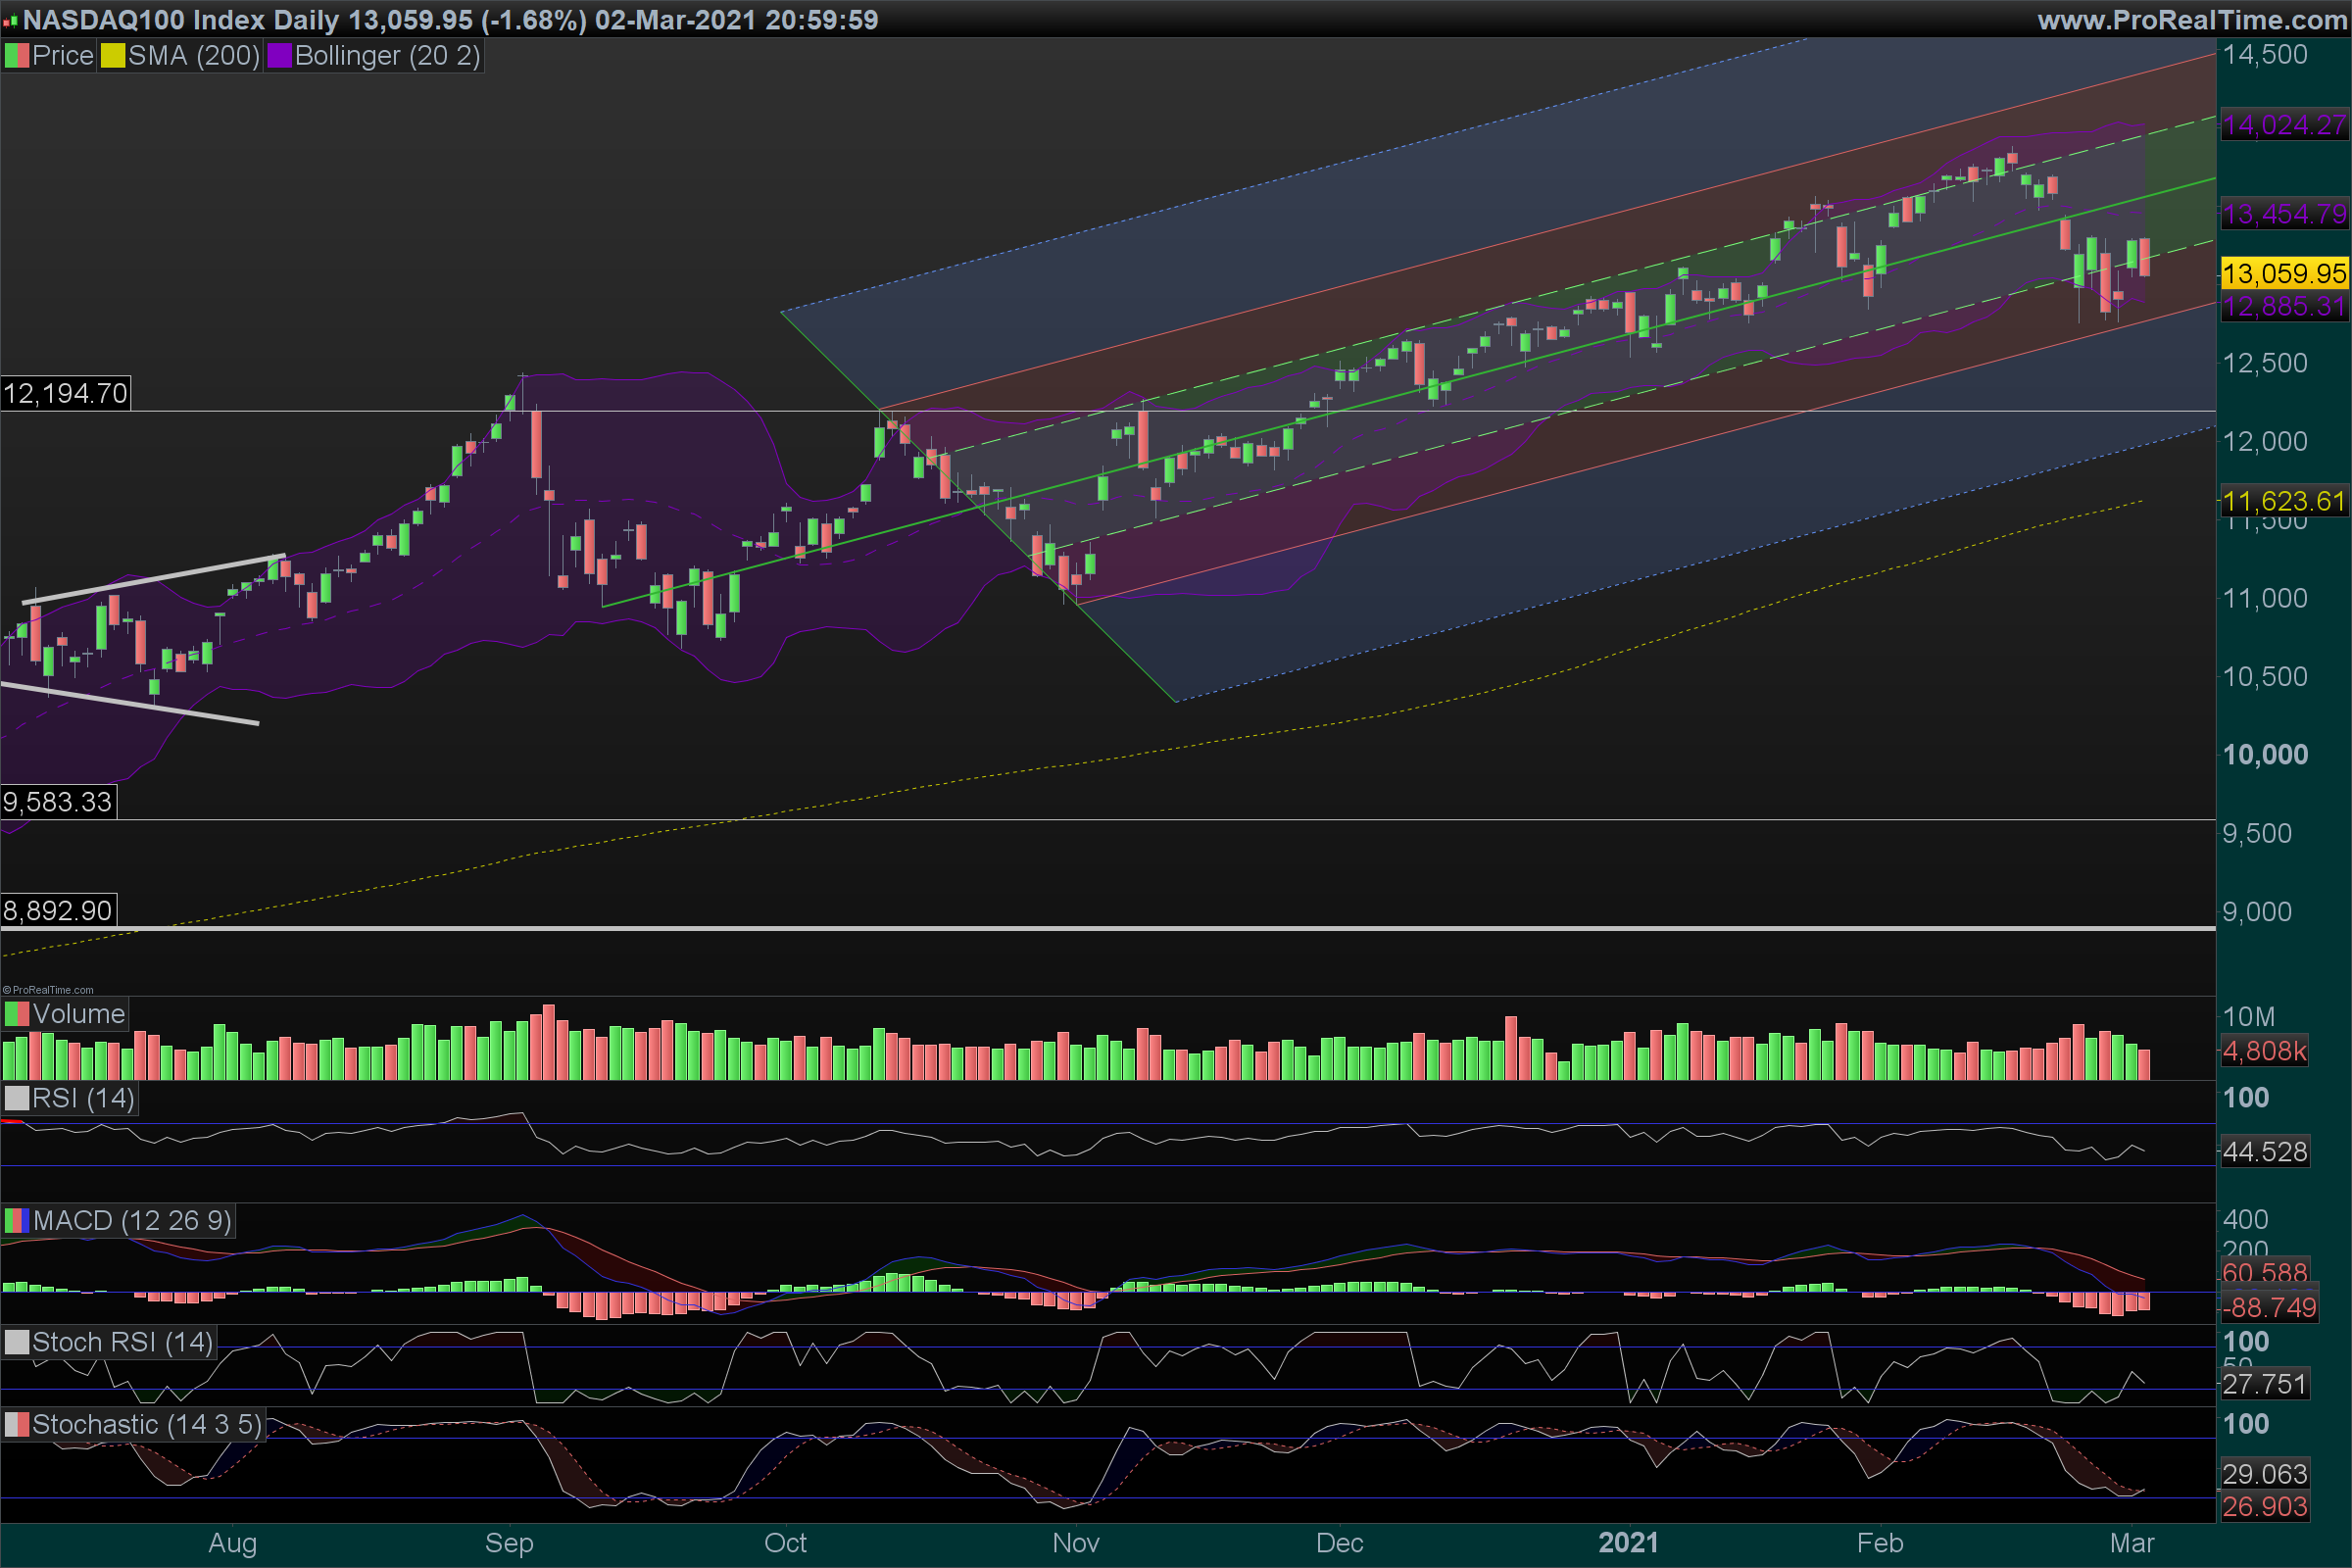The image size is (2352, 1568).
Task: Click the 11,623.61 SMA value tag
Action: (x=2284, y=501)
